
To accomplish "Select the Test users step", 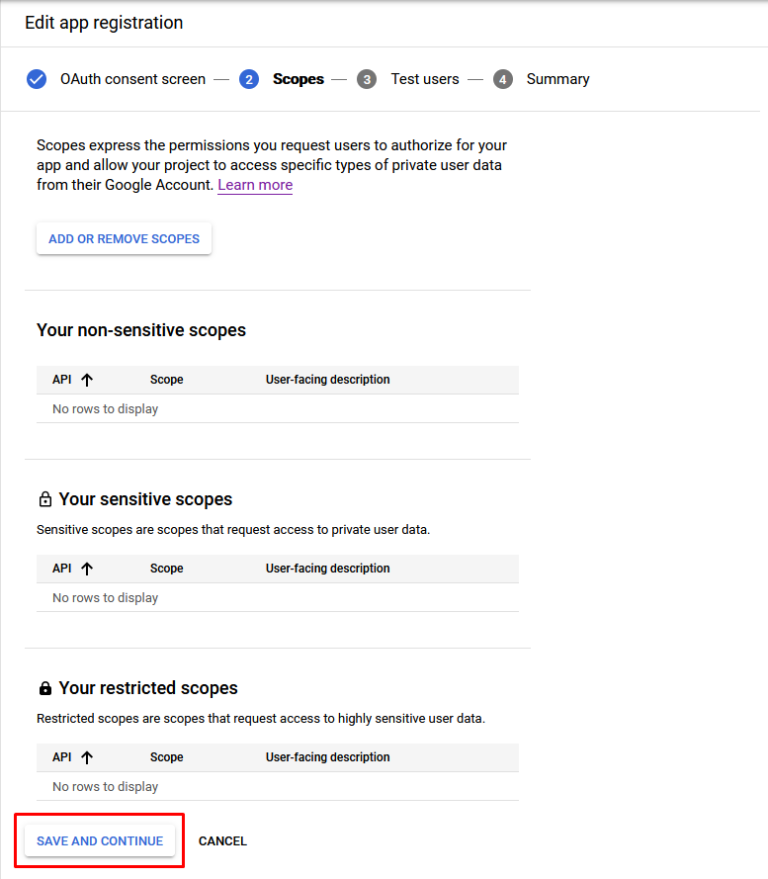I will tap(424, 79).
